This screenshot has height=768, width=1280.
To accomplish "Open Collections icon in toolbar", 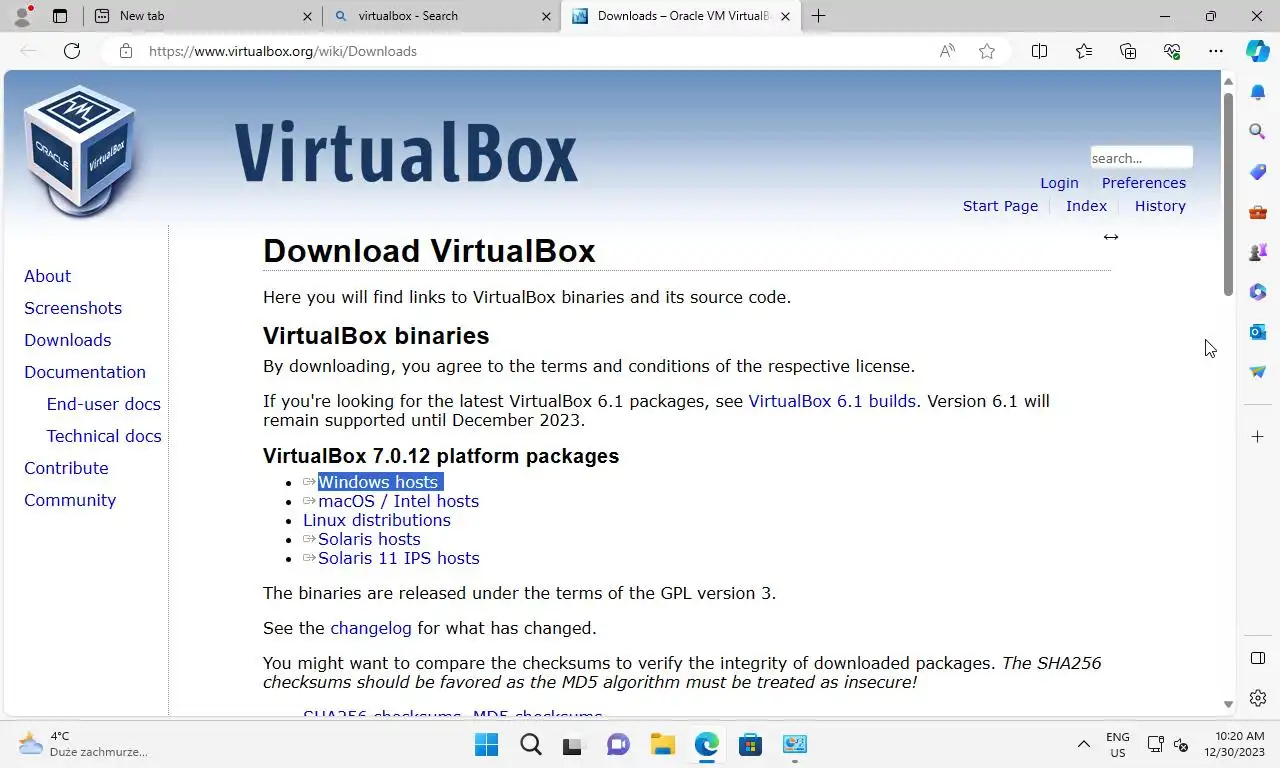I will 1128,51.
